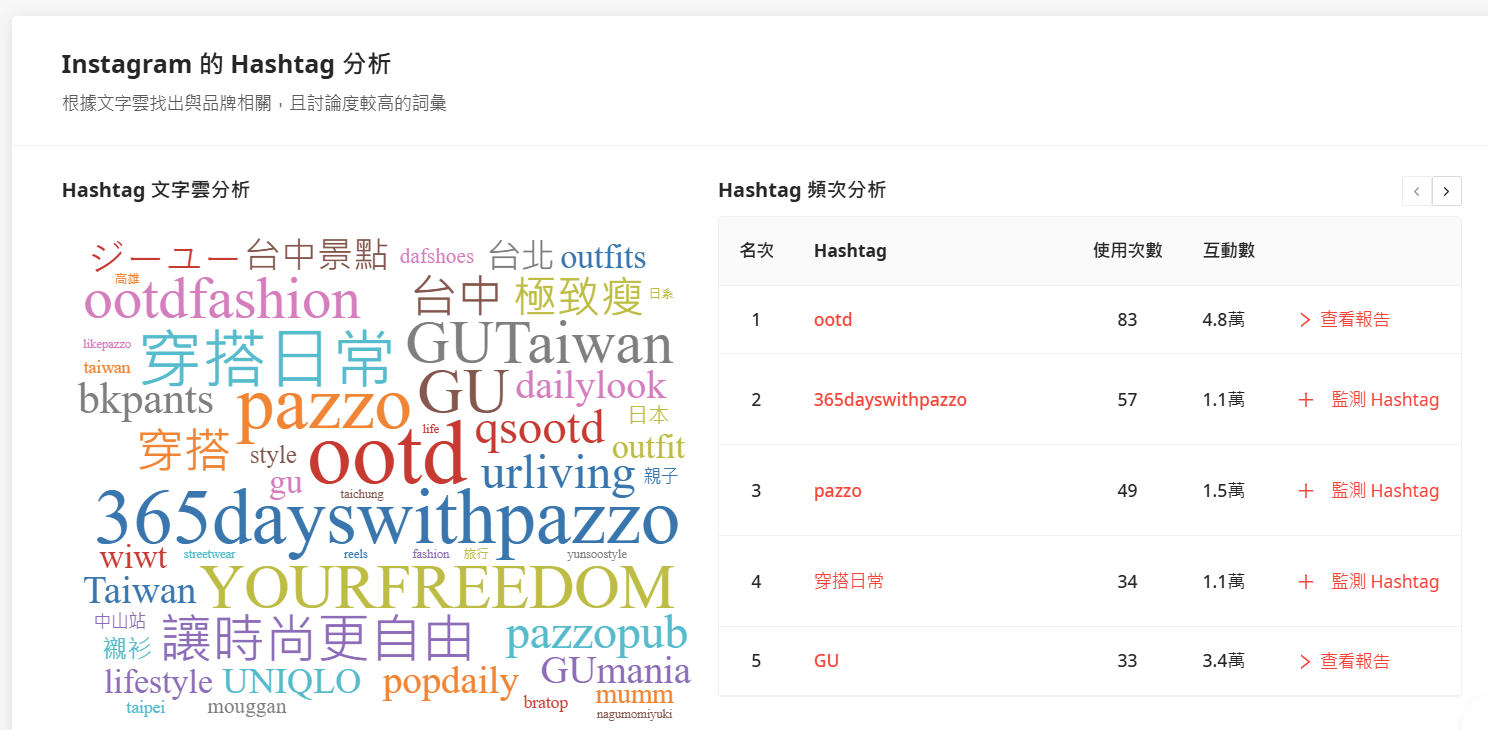1488x730 pixels.
Task: Click ジーユー in the word cloud
Action: click(165, 256)
